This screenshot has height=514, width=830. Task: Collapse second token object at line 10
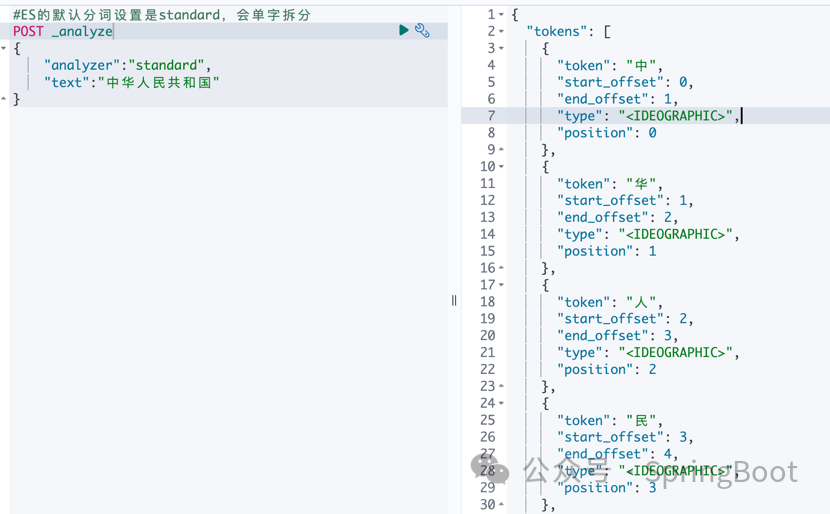tap(501, 167)
